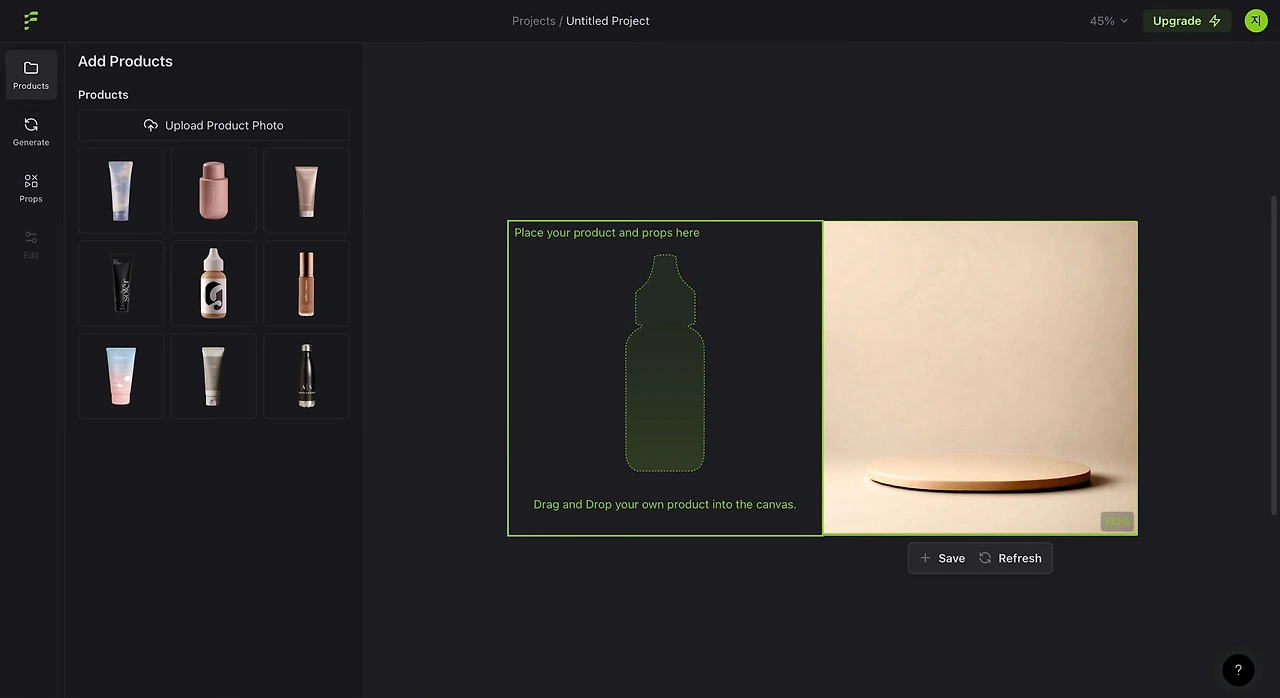Viewport: 1280px width, 698px height.
Task: Click the bottle placeholder outline in canvas
Action: point(665,363)
